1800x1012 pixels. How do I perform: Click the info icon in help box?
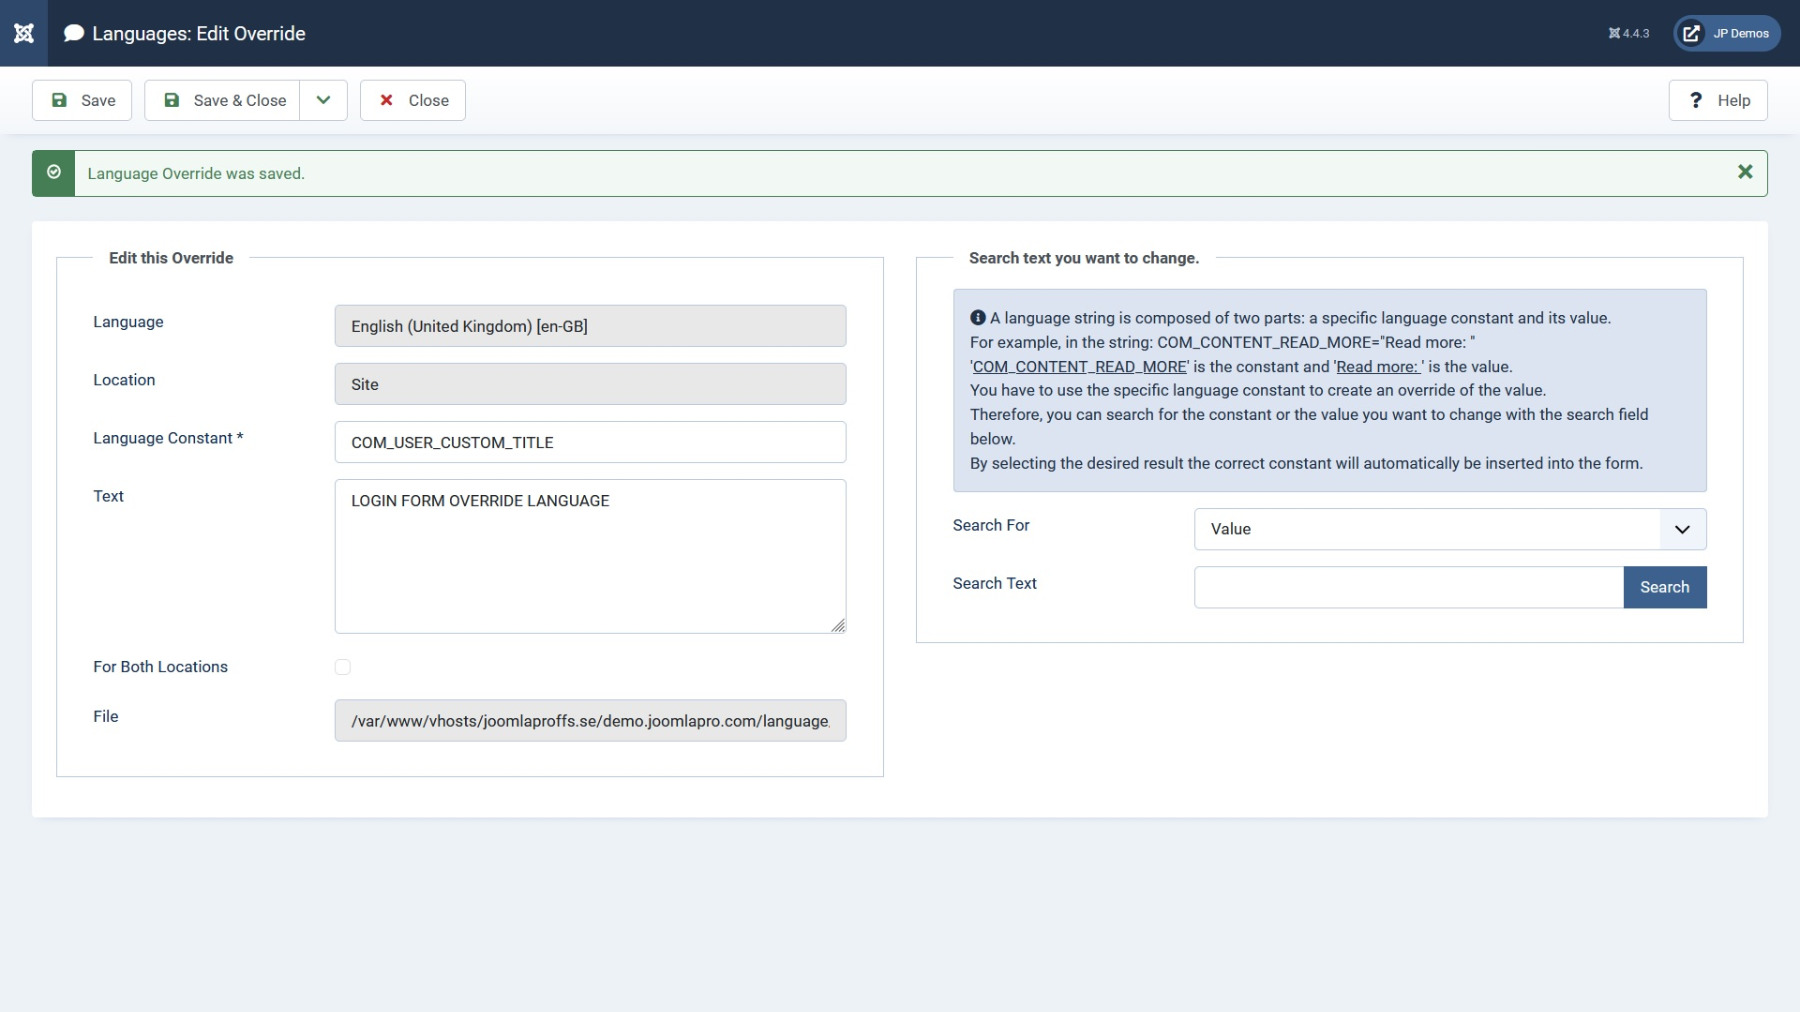(978, 318)
